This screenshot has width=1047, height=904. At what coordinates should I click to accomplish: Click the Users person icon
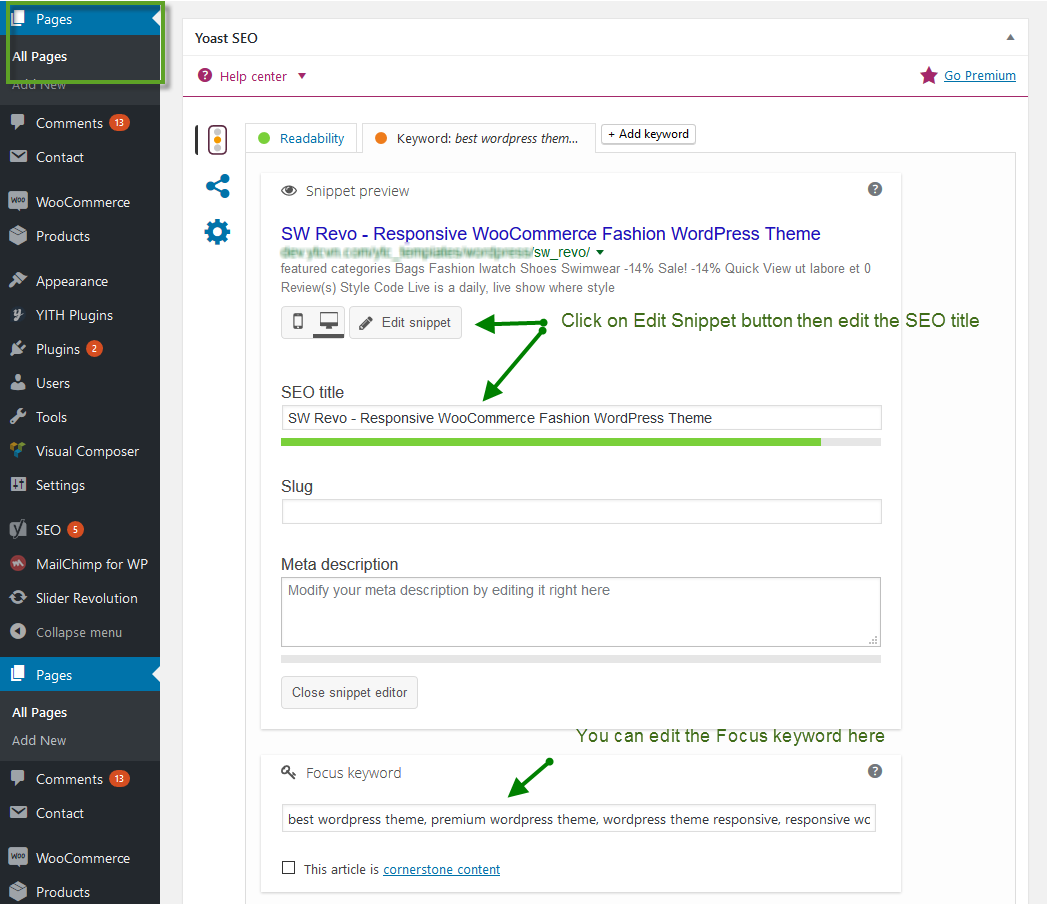(18, 383)
